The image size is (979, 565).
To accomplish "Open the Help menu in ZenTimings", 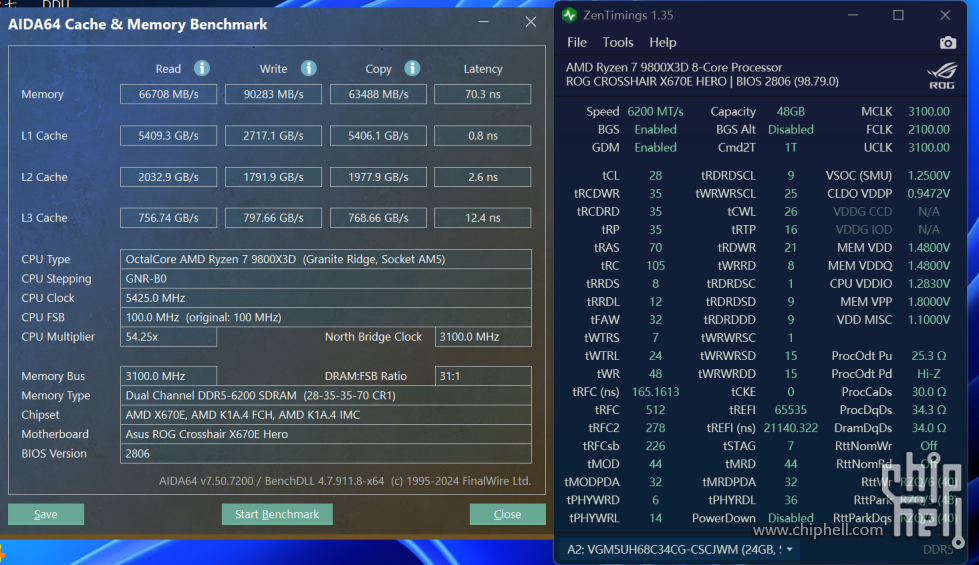I will (662, 42).
